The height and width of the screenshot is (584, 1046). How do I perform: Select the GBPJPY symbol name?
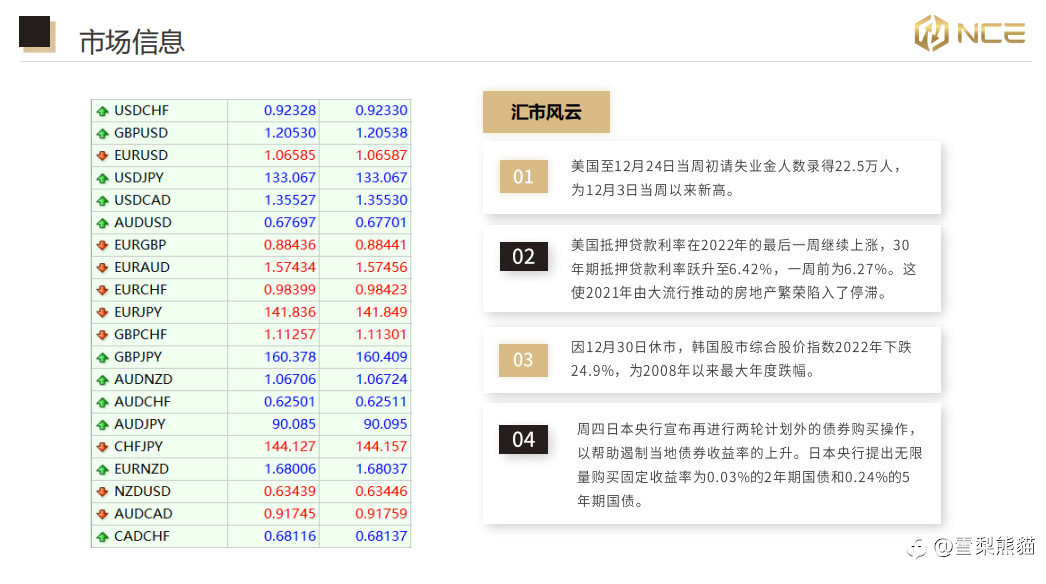coord(138,357)
